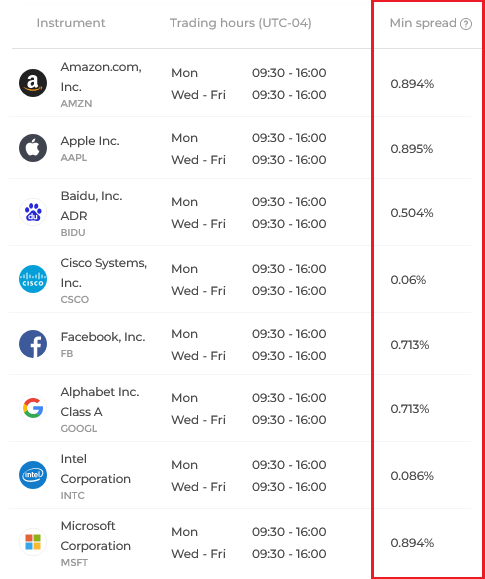Open the Amazon.com, Inc. instrument name
485x579 pixels.
[101, 77]
